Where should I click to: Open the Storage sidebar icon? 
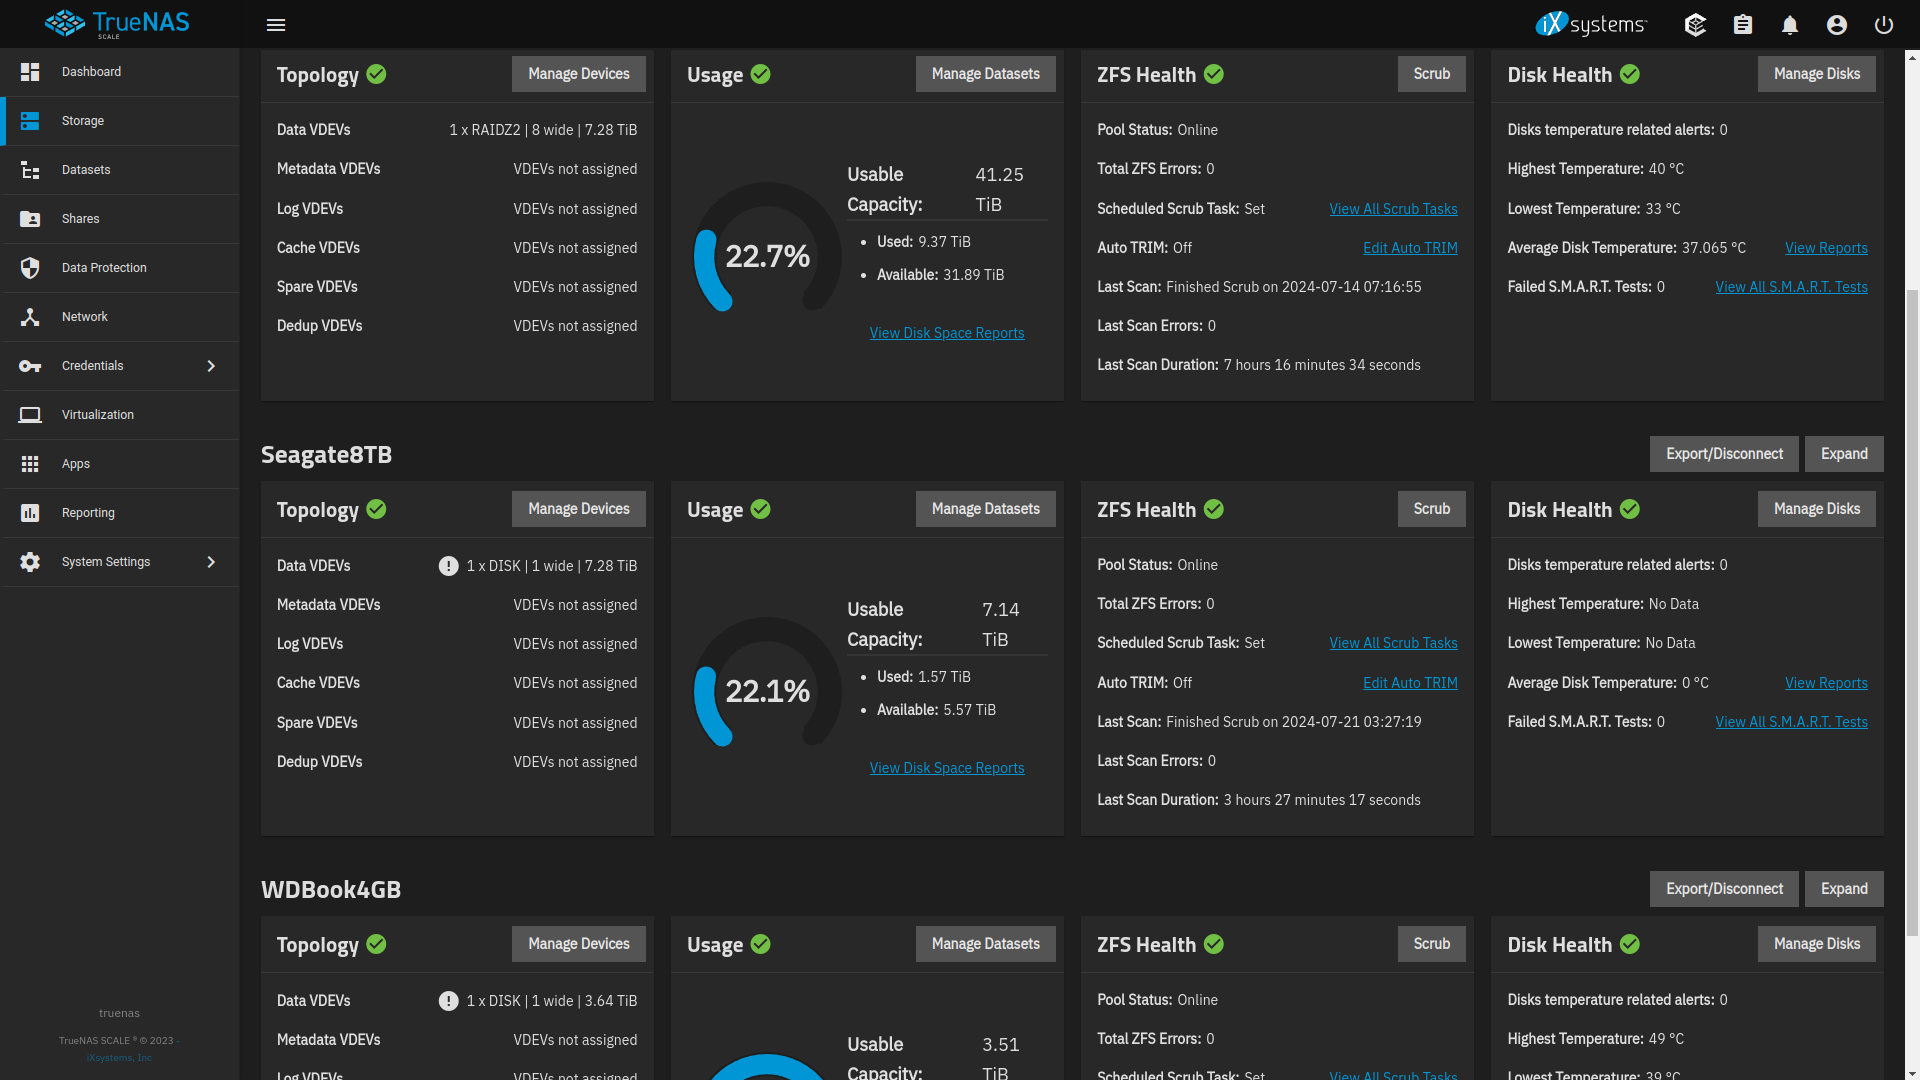pyautogui.click(x=32, y=120)
